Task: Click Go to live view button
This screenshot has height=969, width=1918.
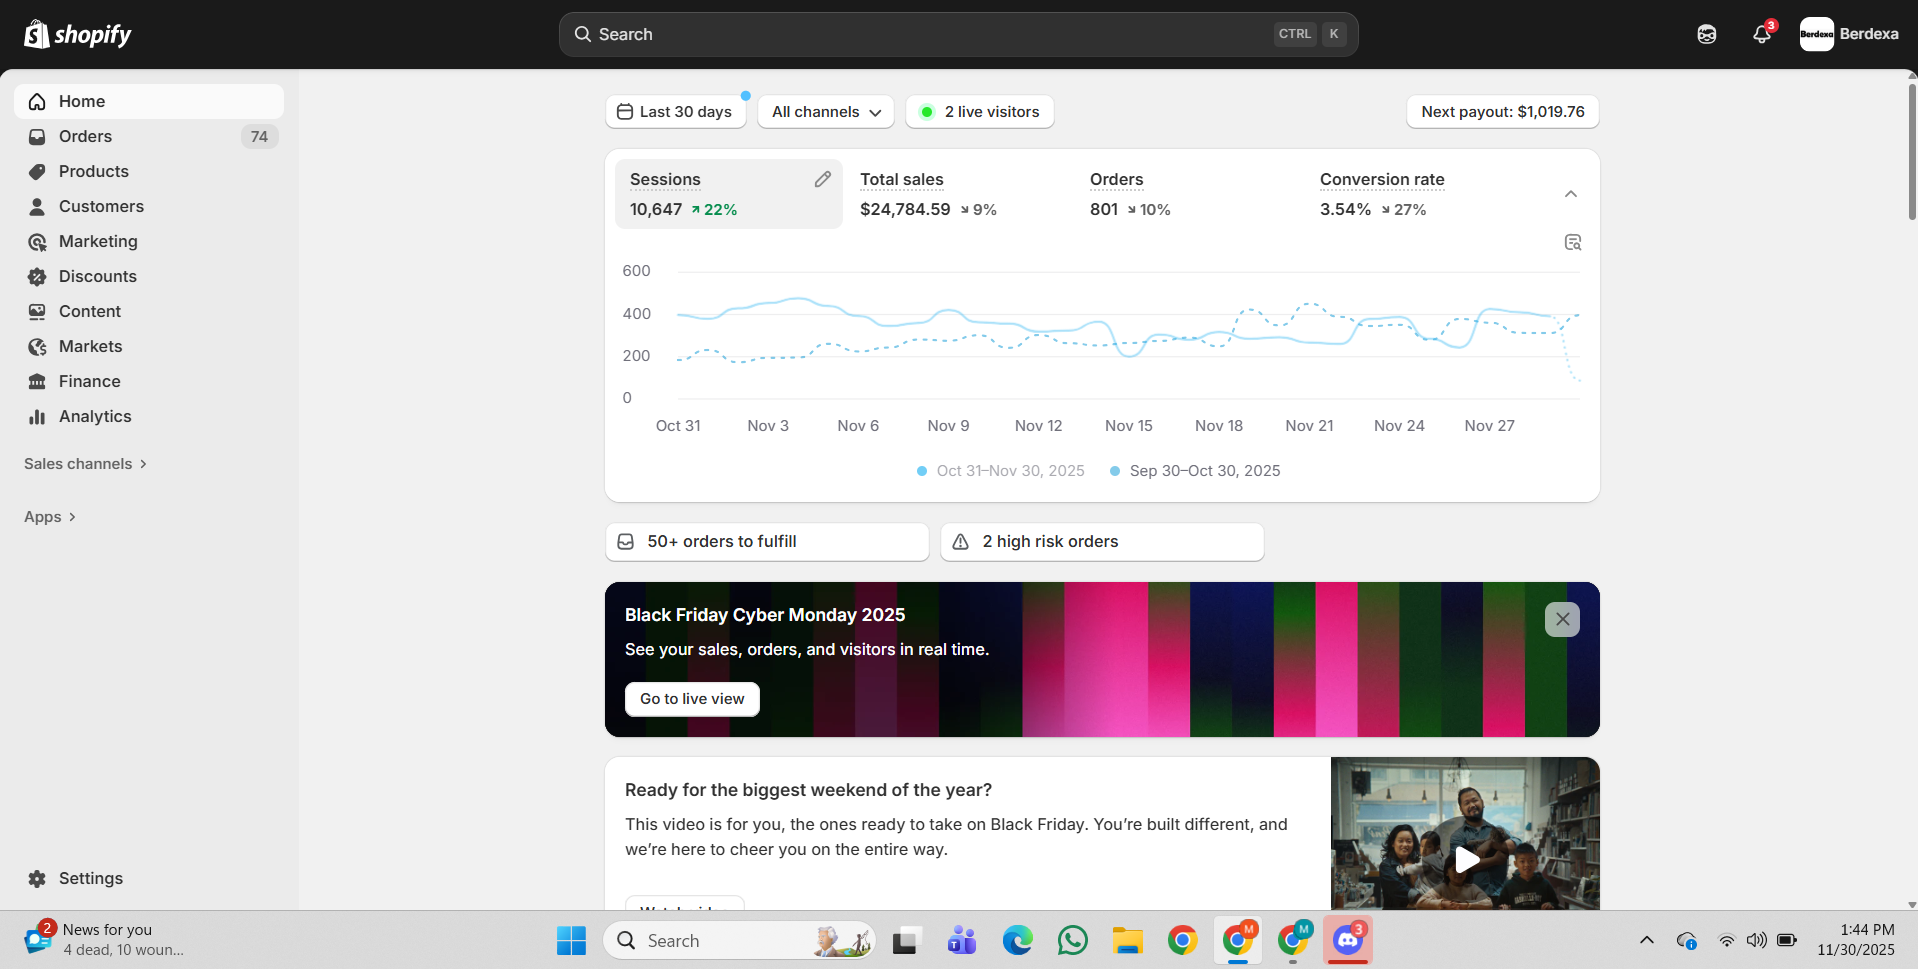Action: [692, 699]
